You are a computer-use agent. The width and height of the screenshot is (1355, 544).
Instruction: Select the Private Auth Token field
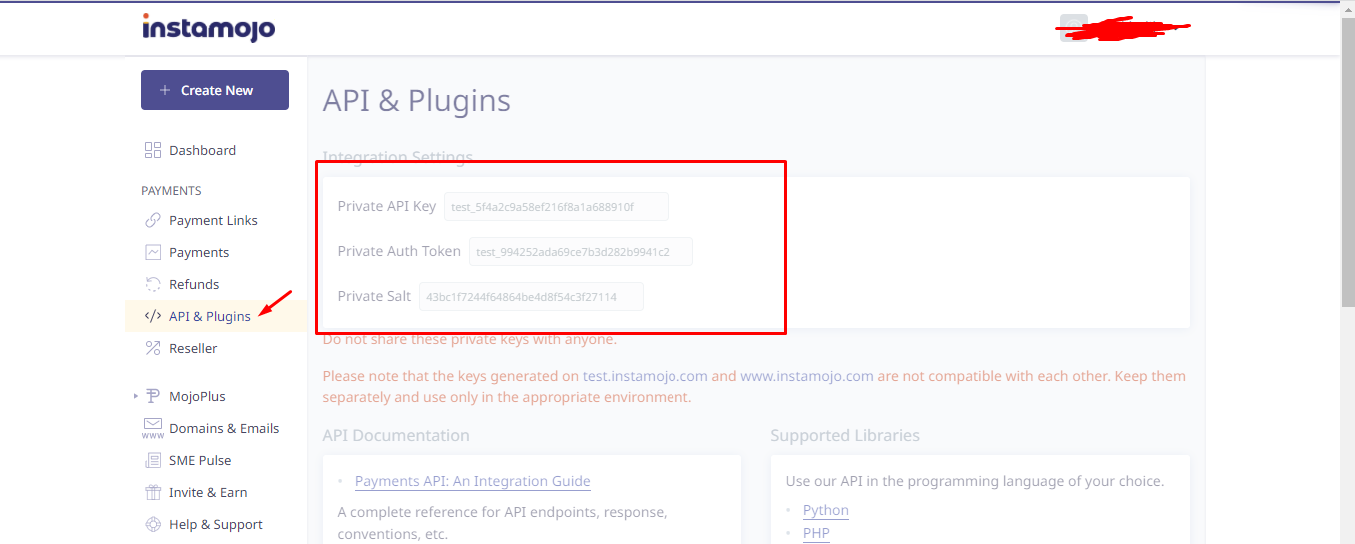[580, 251]
